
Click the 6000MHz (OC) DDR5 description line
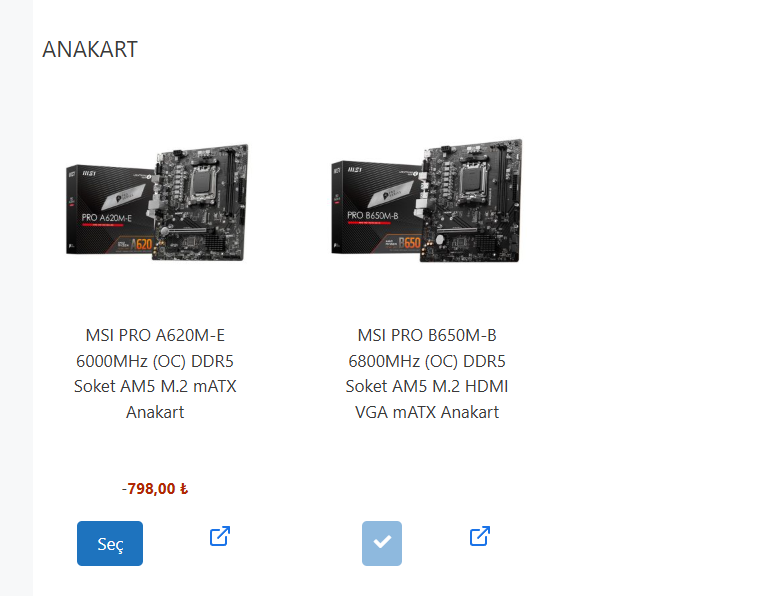[x=155, y=361]
